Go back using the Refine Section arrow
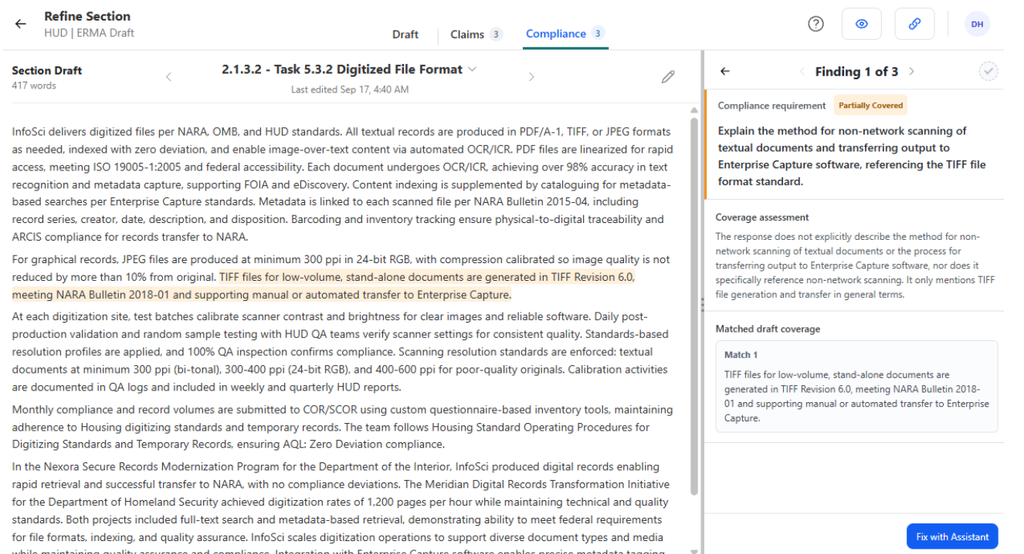Screen dimensions: 1024x554 [21, 24]
